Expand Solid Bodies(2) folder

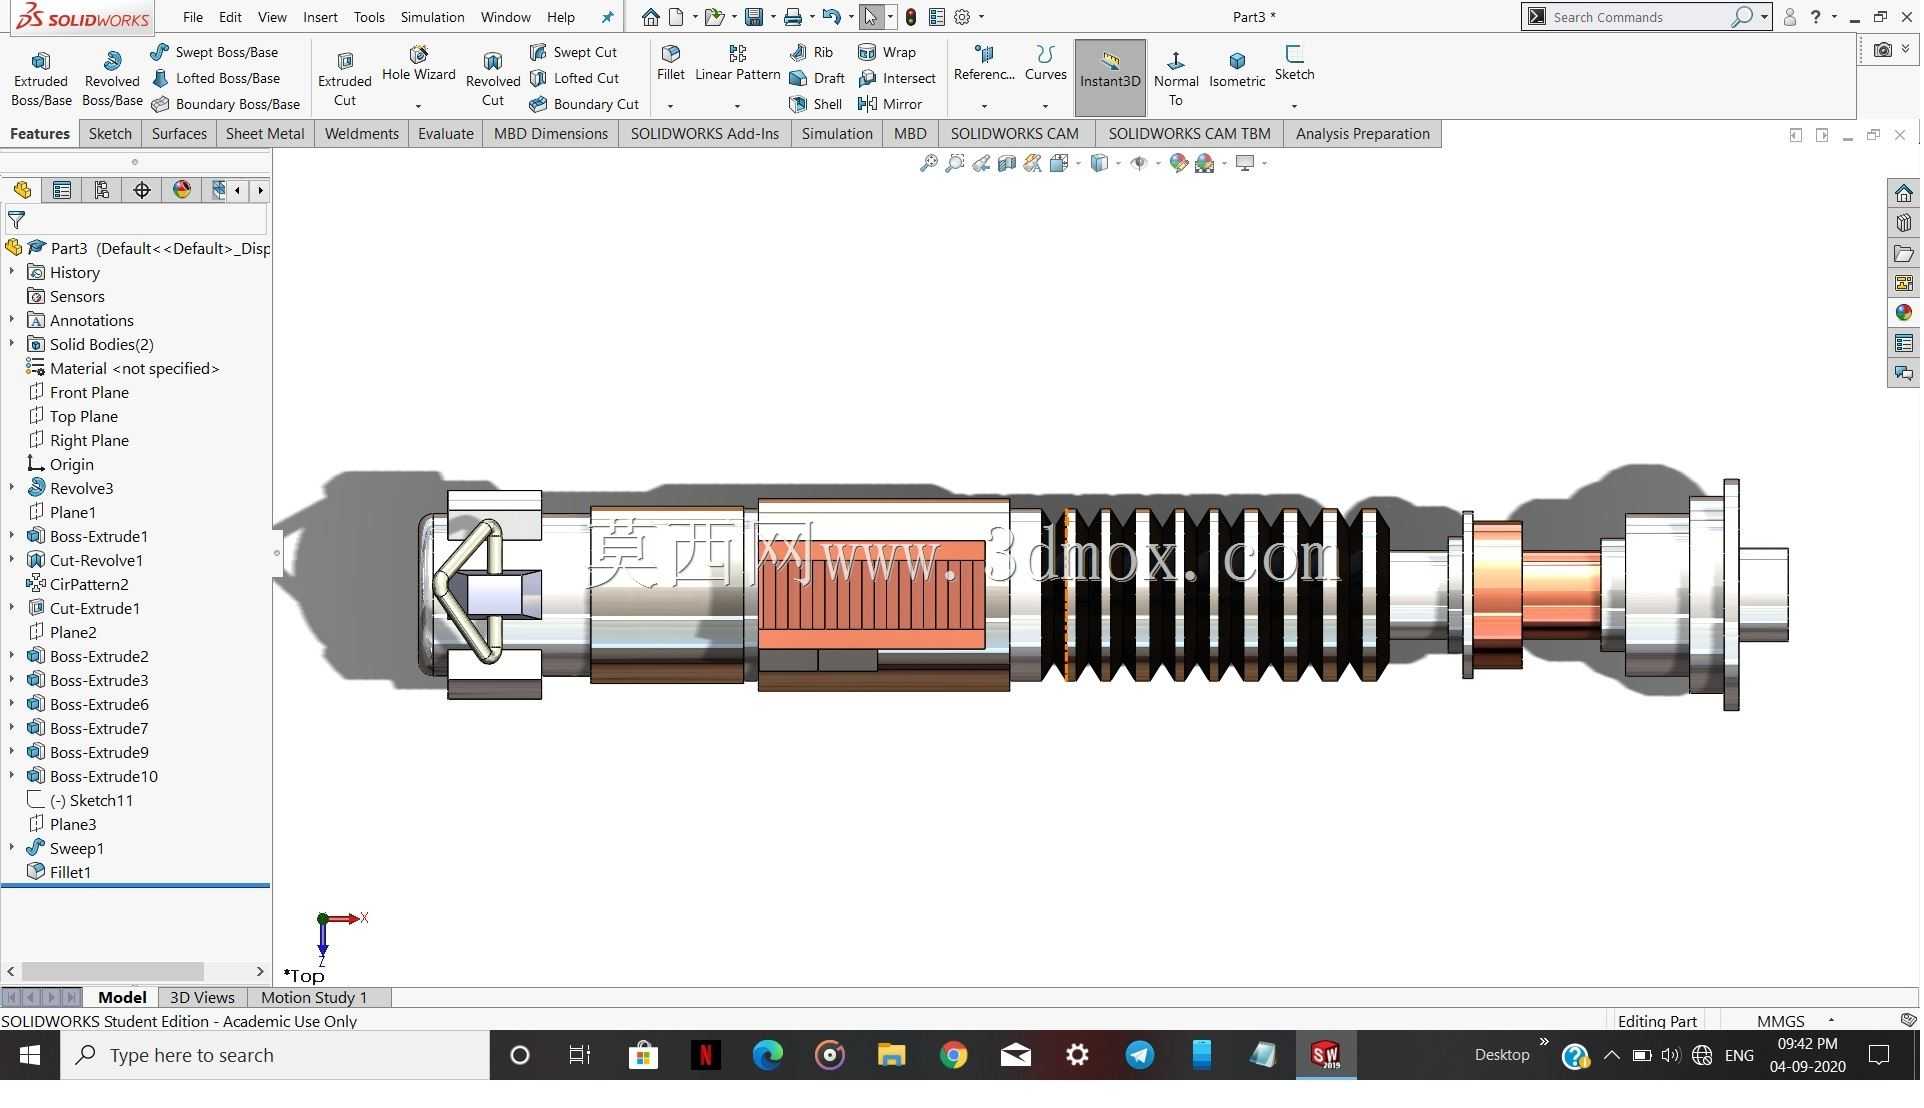(12, 344)
